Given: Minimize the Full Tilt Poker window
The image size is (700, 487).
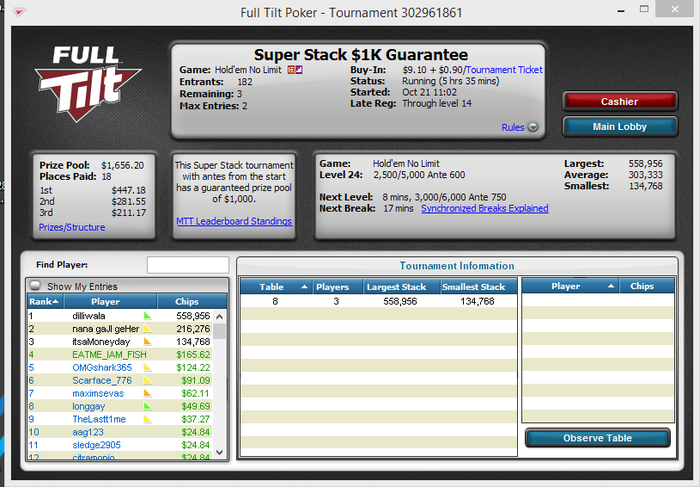Looking at the screenshot, I should coord(621,11).
